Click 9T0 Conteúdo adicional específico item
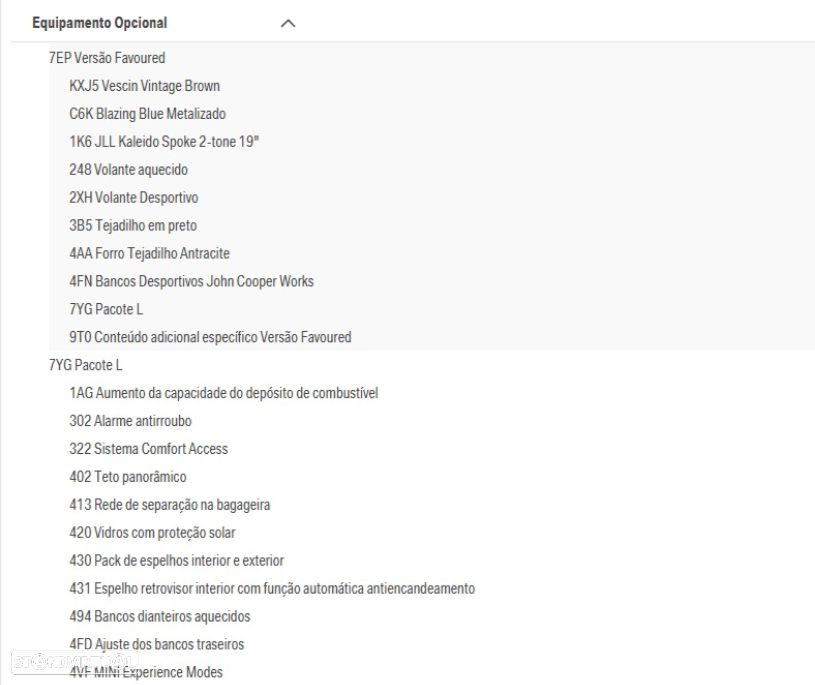The width and height of the screenshot is (815, 685). tap(211, 338)
